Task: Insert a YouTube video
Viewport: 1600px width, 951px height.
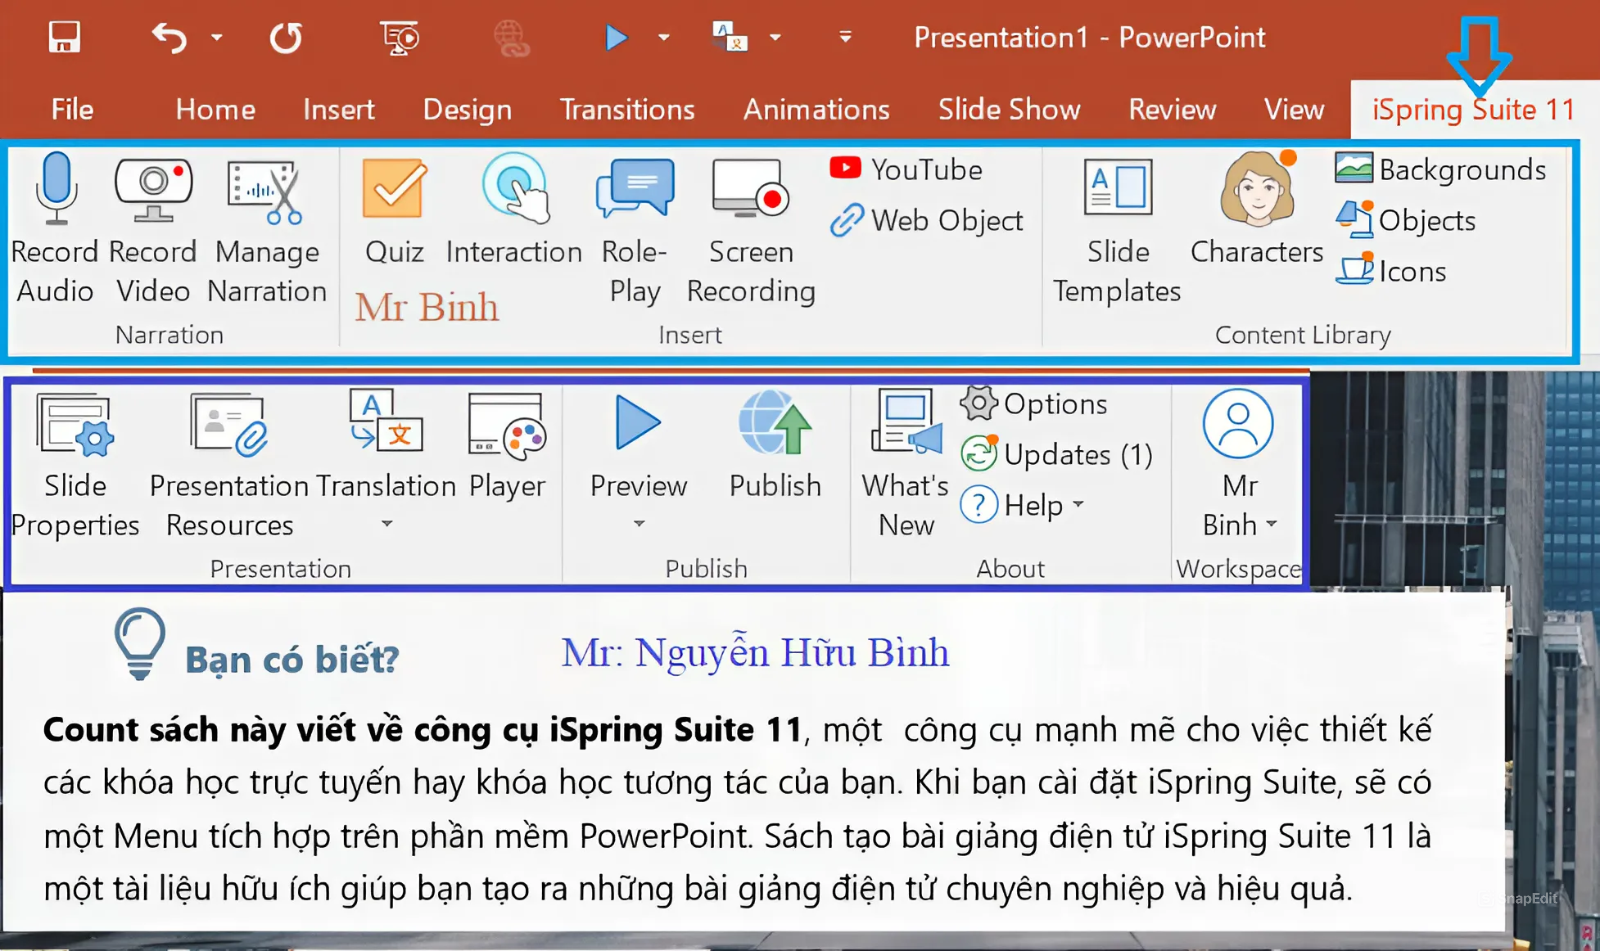Action: [x=906, y=169]
